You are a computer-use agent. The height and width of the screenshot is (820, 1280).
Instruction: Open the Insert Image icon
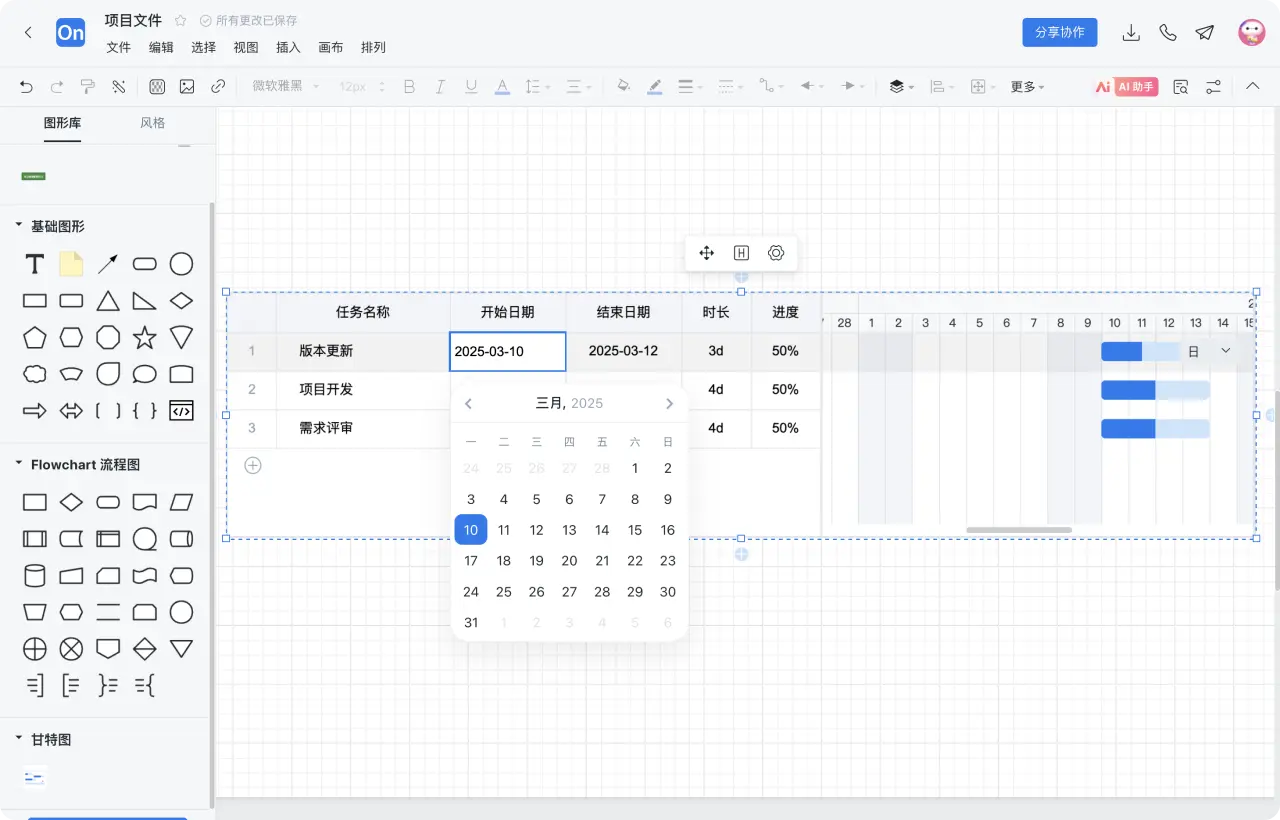[189, 86]
